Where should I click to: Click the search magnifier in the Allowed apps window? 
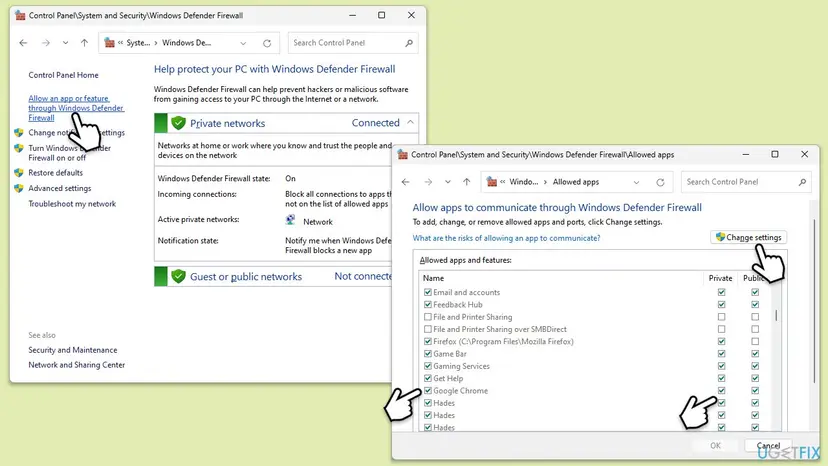[x=802, y=182]
